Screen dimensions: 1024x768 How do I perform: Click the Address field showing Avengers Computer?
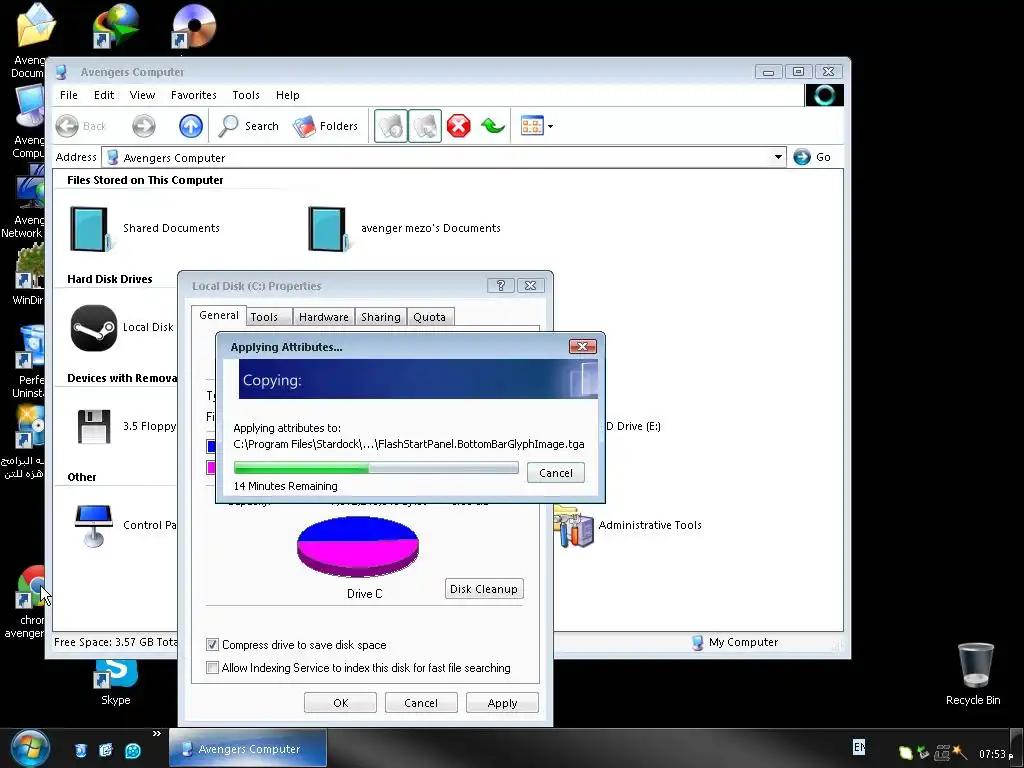tap(444, 157)
